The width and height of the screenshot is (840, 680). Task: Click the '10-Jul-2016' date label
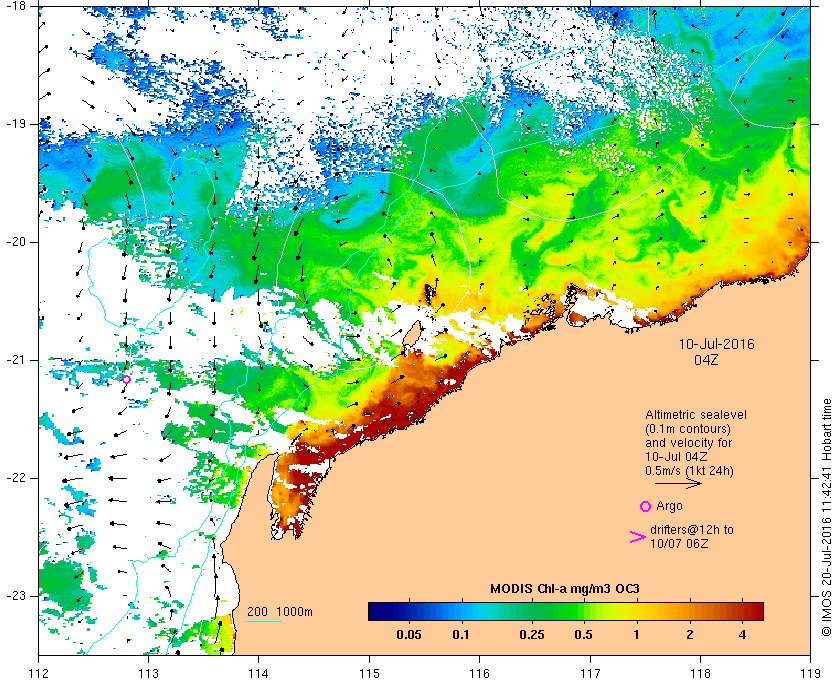pos(716,344)
